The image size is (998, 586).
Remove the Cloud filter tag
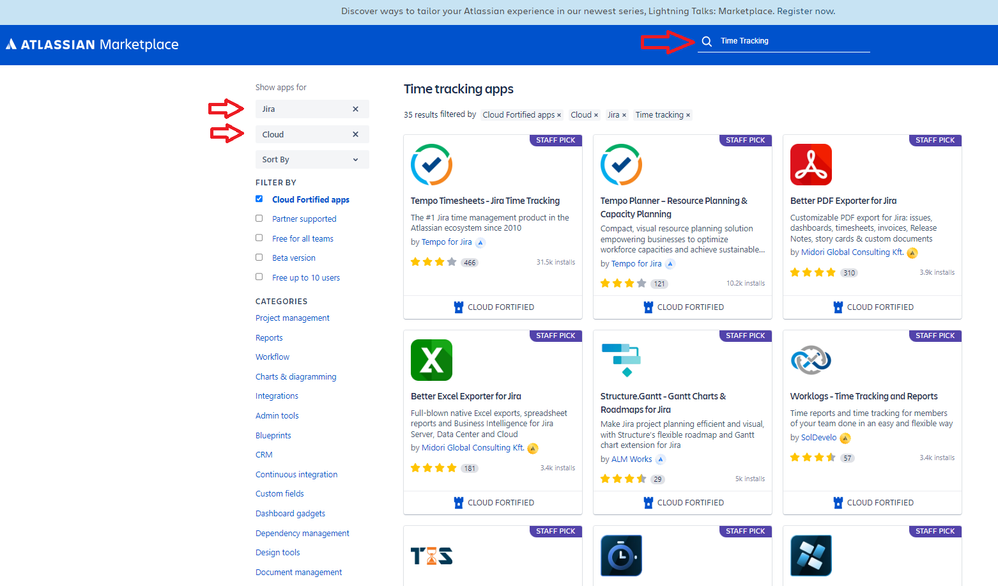[596, 115]
